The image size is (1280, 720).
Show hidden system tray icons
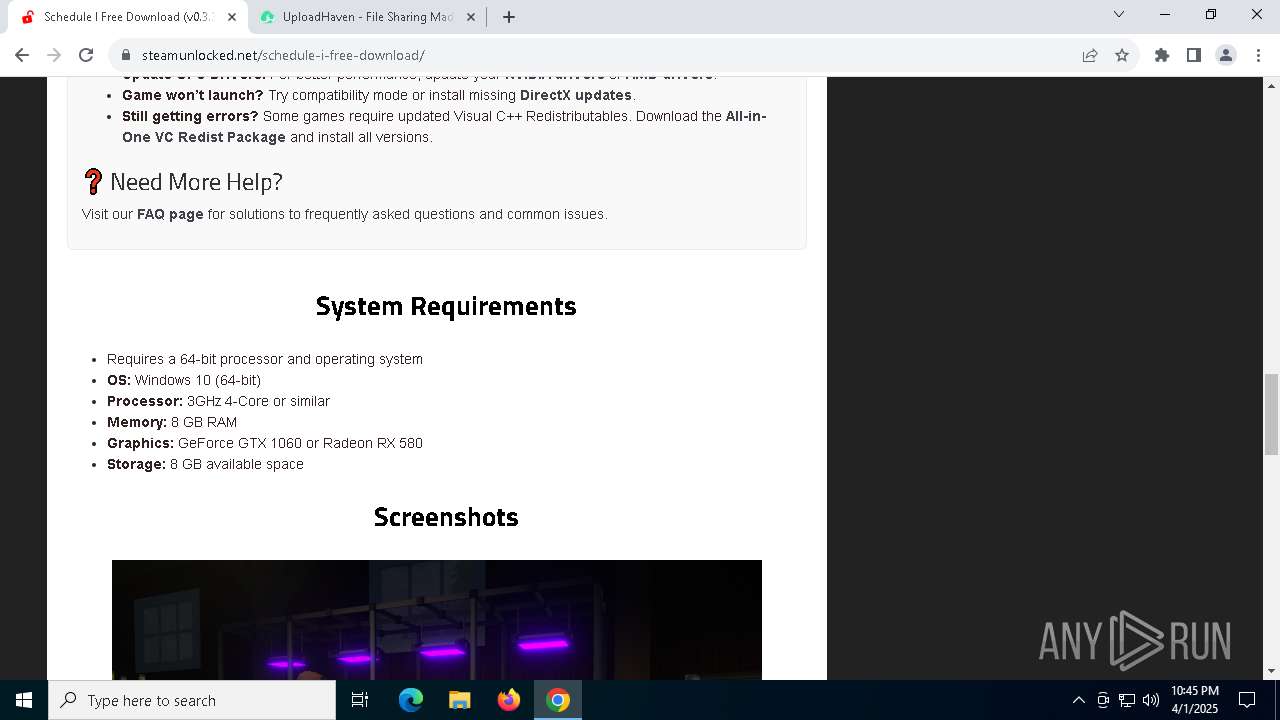[x=1078, y=700]
